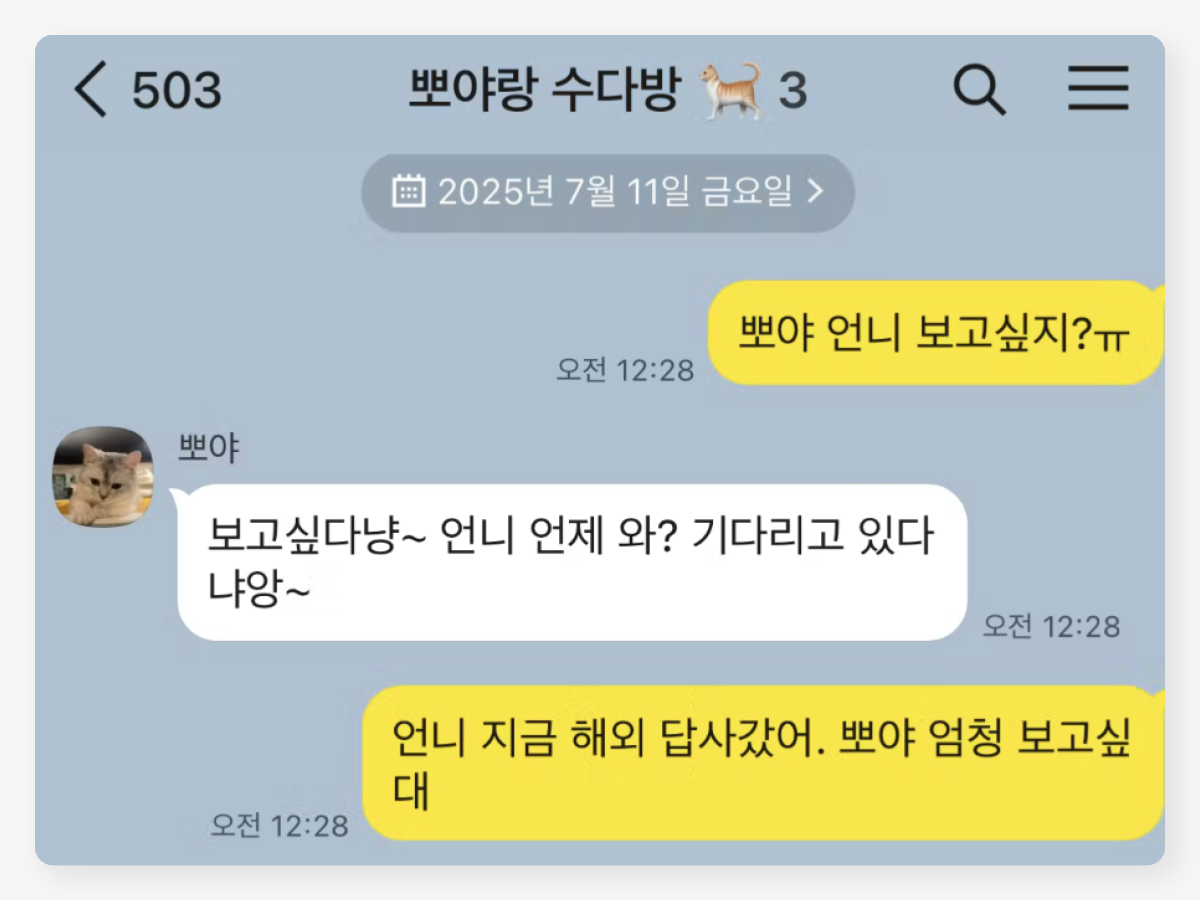Viewport: 1200px width, 900px height.
Task: Expand the date chevron after 금요일
Action: 815,191
